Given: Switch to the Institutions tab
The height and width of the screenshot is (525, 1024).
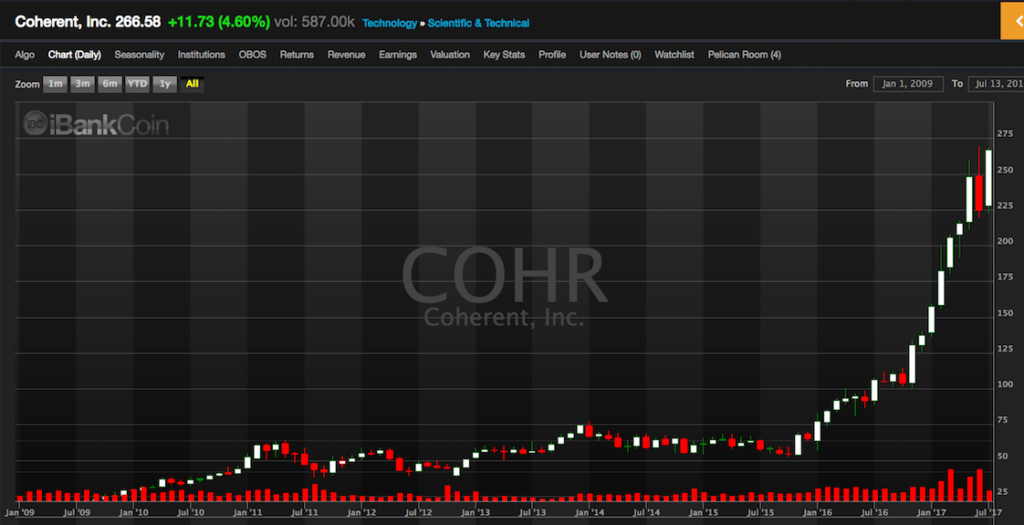Looking at the screenshot, I should 201,55.
